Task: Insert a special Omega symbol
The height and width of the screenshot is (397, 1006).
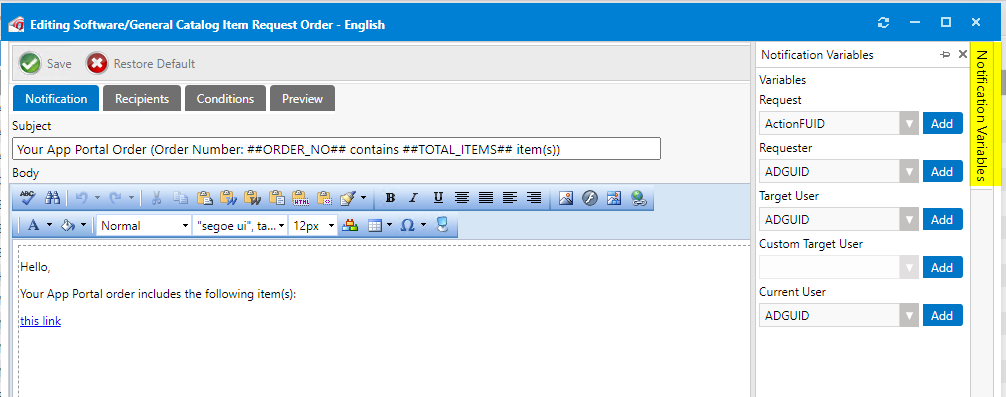Action: 407,226
